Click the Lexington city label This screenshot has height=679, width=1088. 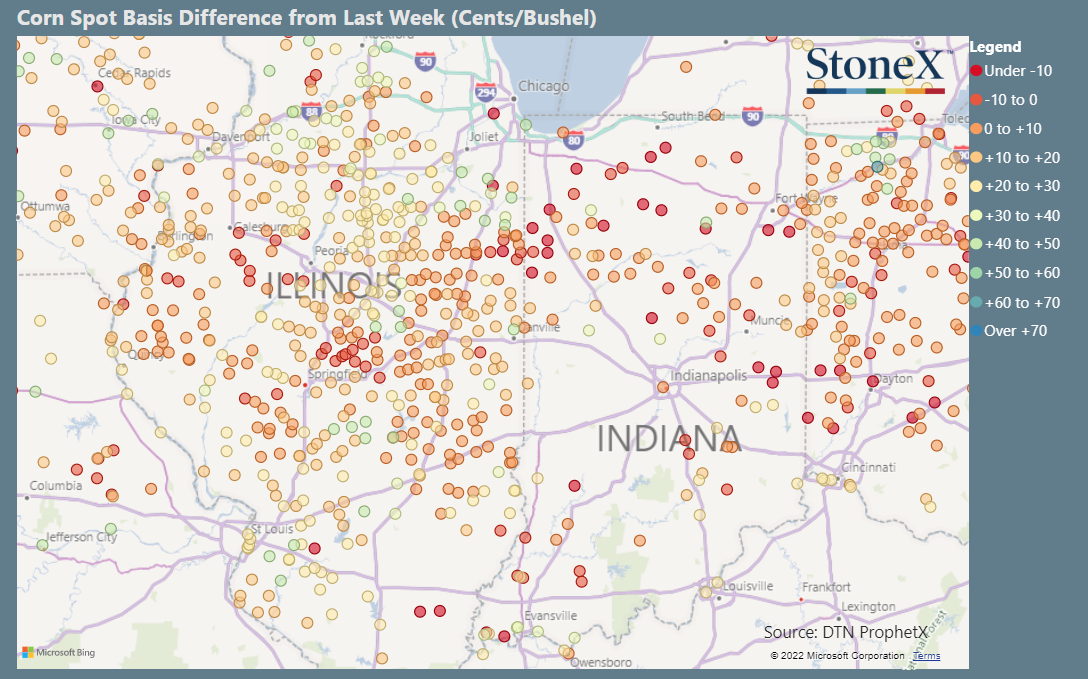[868, 606]
